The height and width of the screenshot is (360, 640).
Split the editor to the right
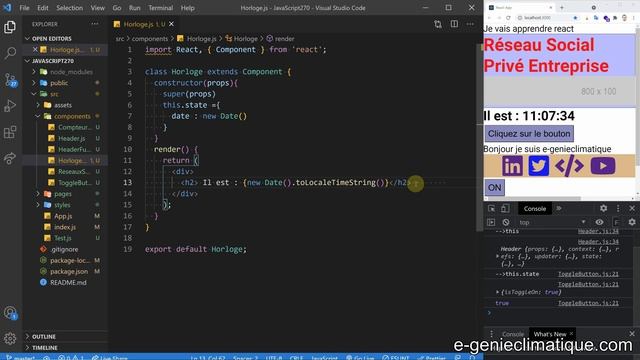[x=454, y=24]
